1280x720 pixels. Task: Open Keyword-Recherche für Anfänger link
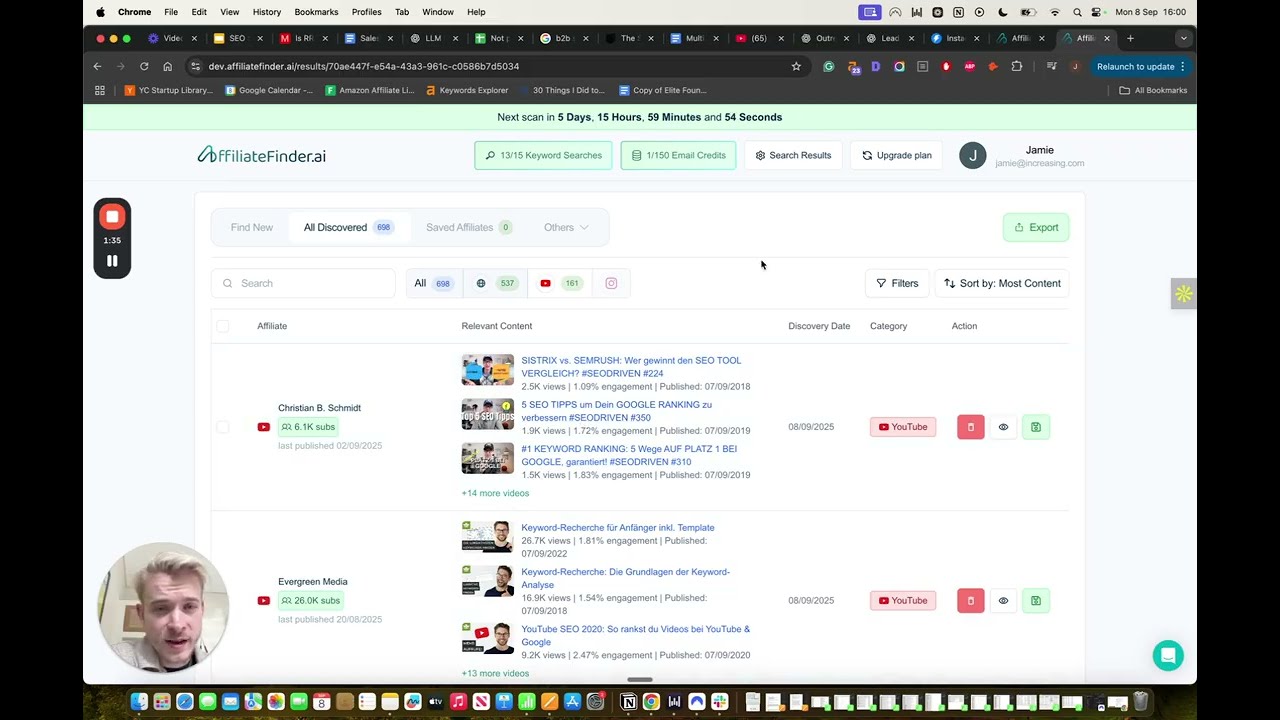(x=618, y=527)
